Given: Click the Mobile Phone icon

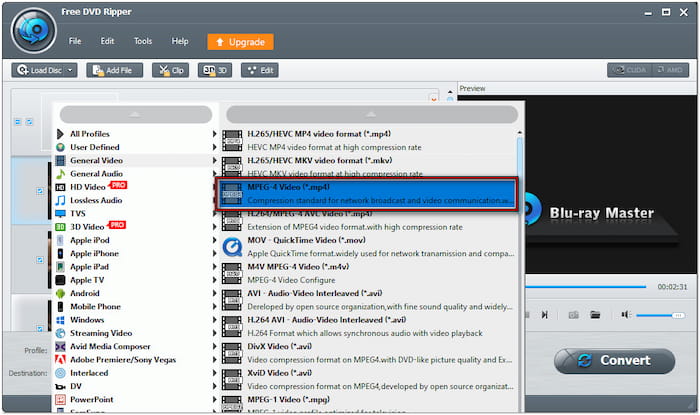Looking at the screenshot, I should 60,307.
